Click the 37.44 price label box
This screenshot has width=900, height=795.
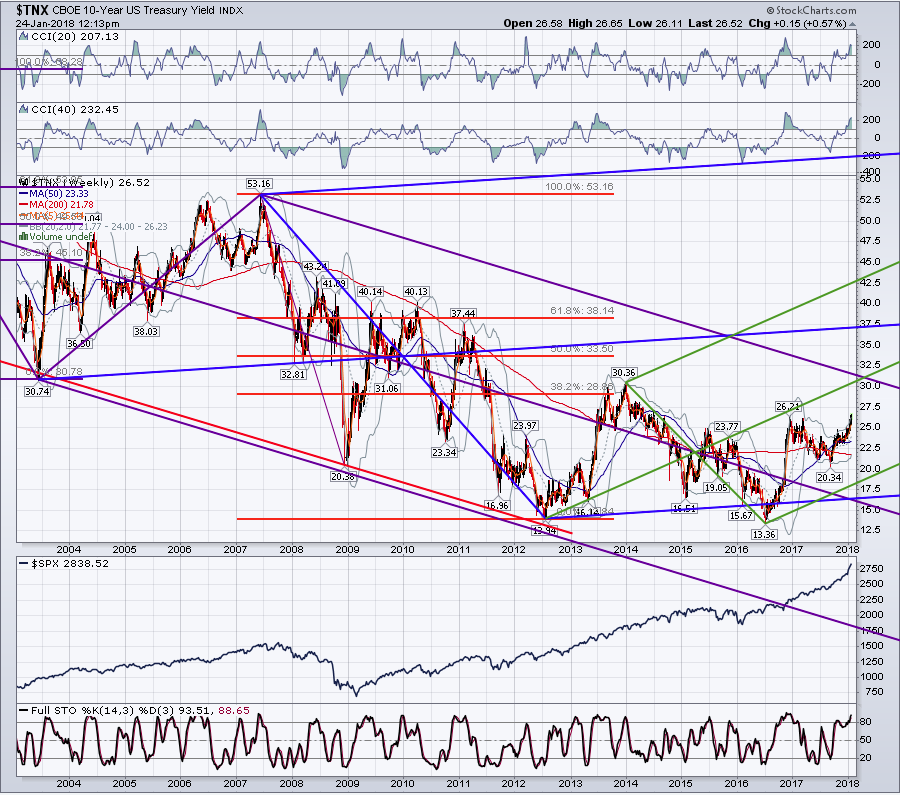(463, 313)
